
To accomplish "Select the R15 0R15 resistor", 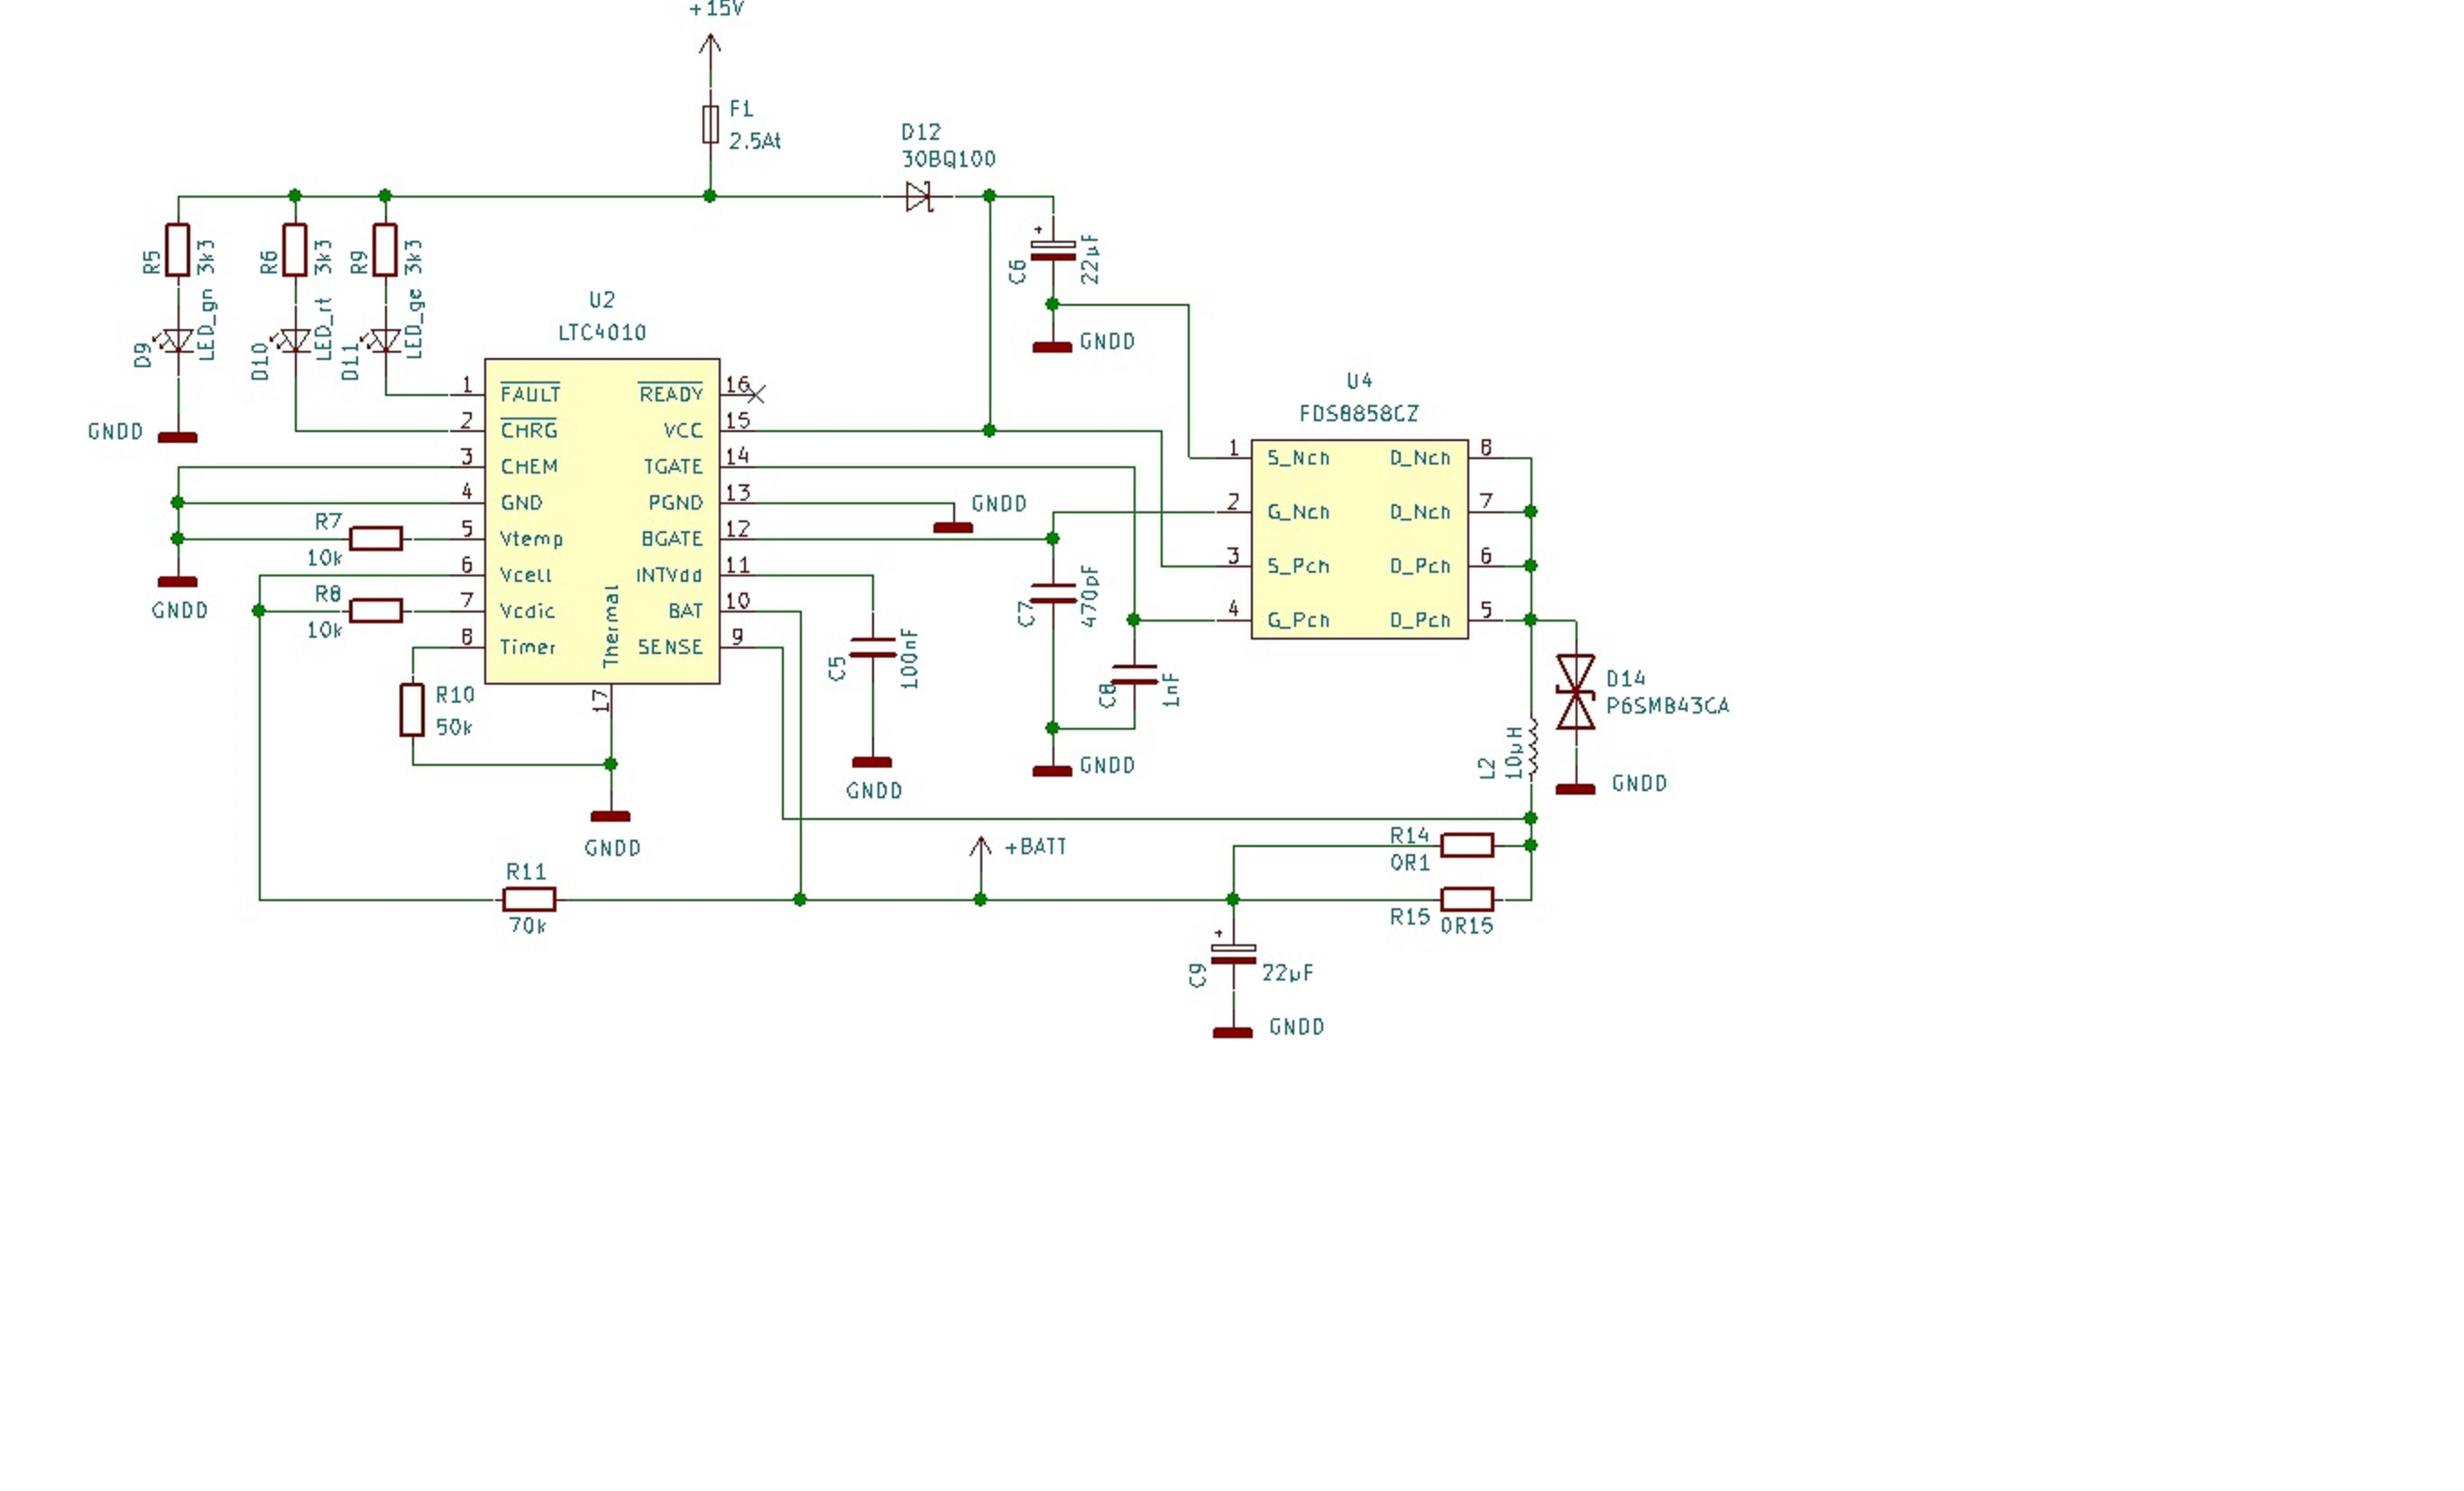I will pos(1467,900).
